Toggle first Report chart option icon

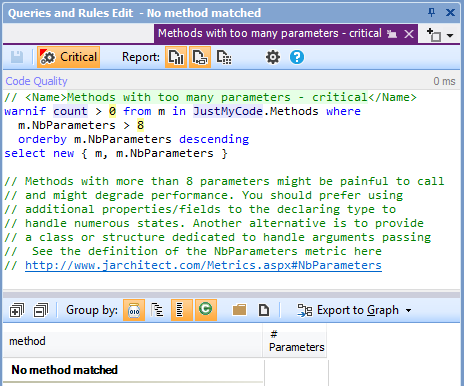click(176, 57)
